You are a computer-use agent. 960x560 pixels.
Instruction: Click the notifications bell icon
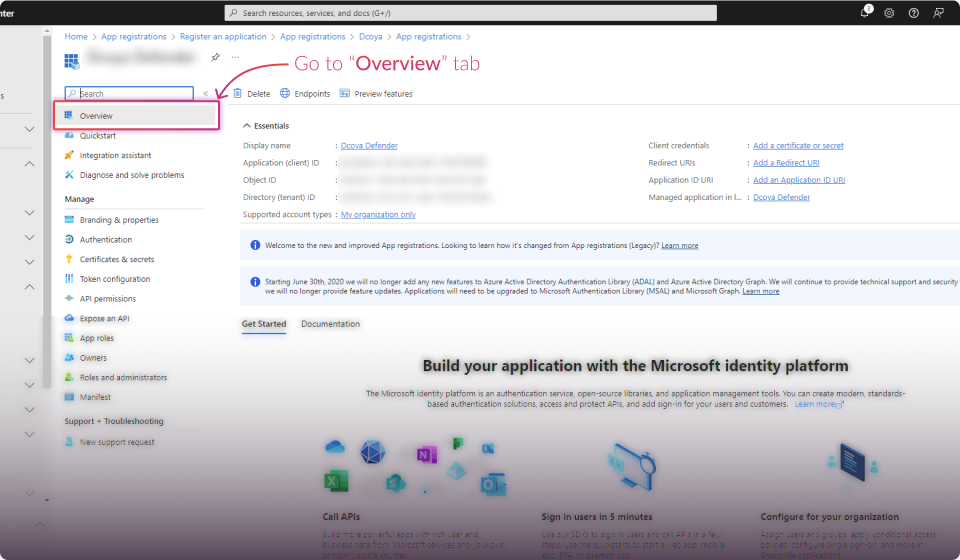click(865, 13)
